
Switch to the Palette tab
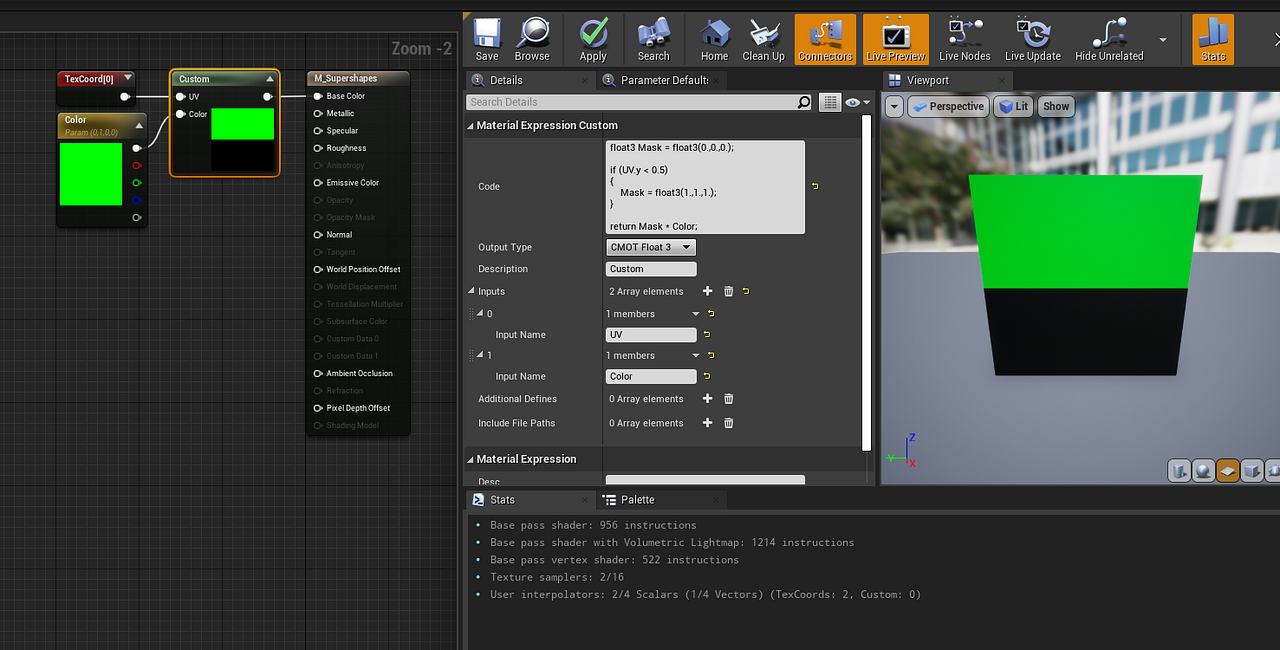[x=637, y=500]
